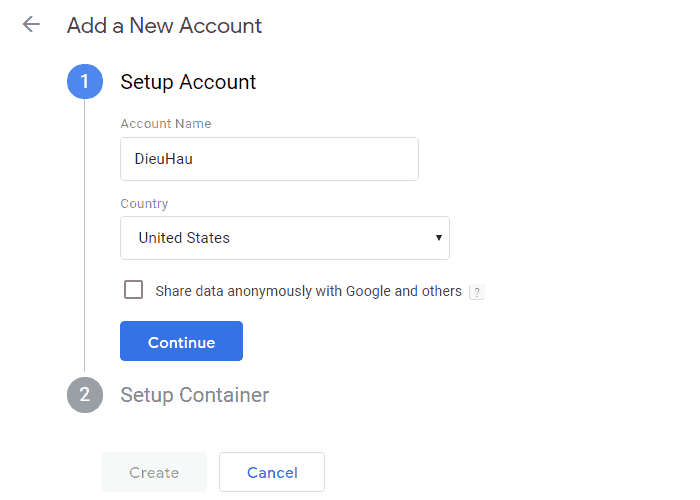Click the back arrow icon

[31, 25]
